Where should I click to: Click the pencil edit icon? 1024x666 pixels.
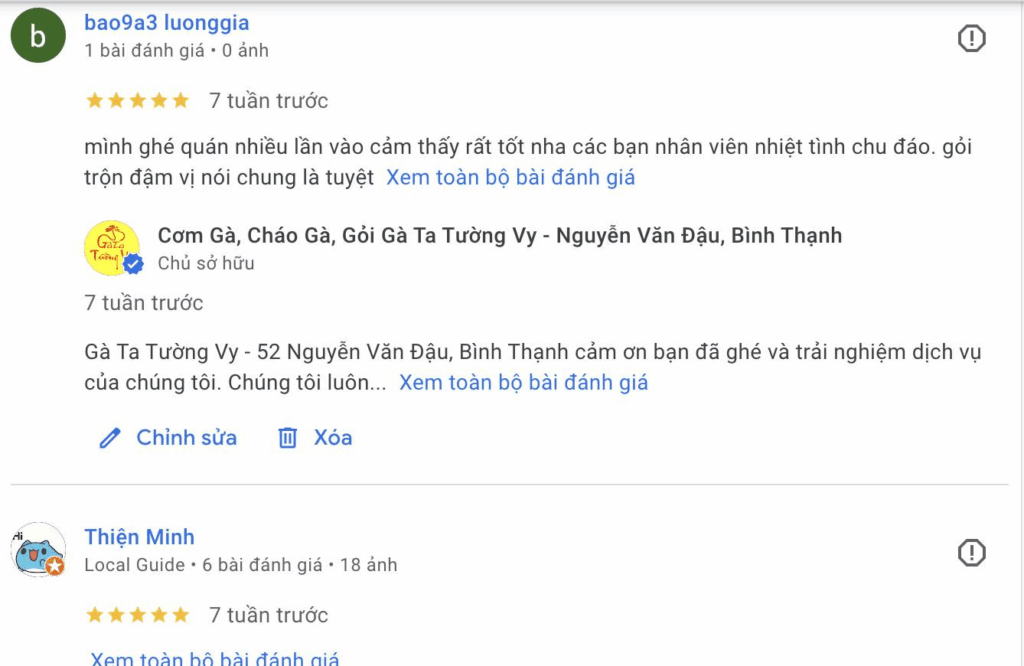110,438
